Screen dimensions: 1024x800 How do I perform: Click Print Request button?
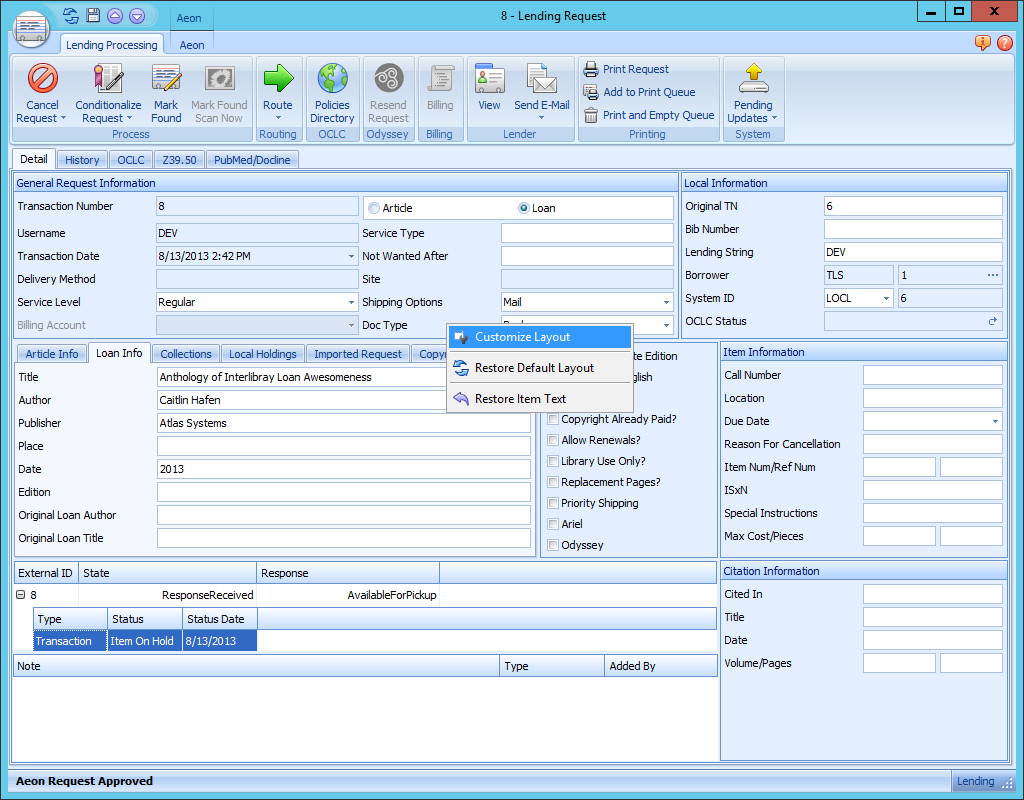[635, 69]
